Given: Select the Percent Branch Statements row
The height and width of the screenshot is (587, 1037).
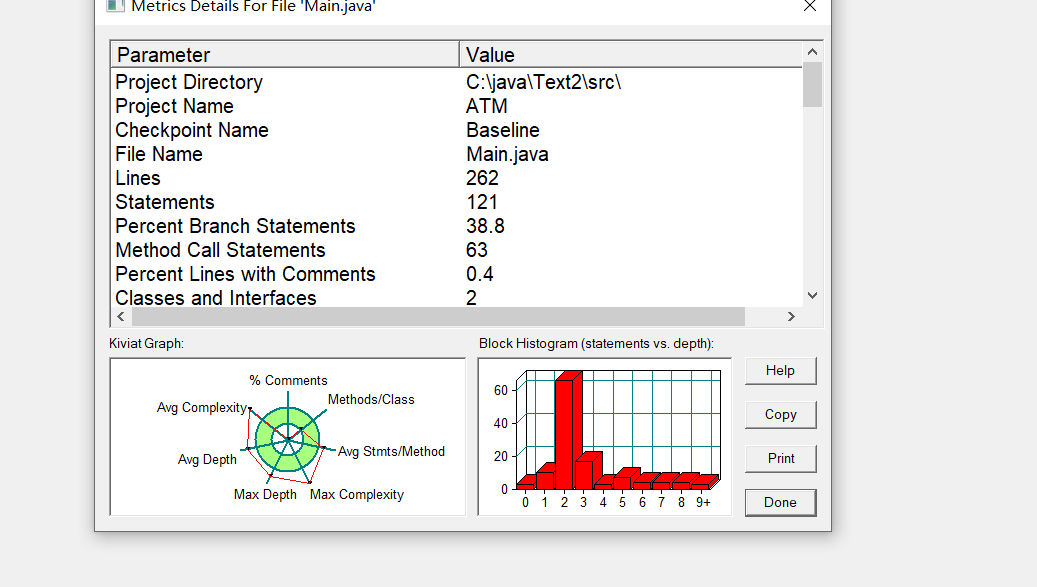Looking at the screenshot, I should pyautogui.click(x=457, y=226).
